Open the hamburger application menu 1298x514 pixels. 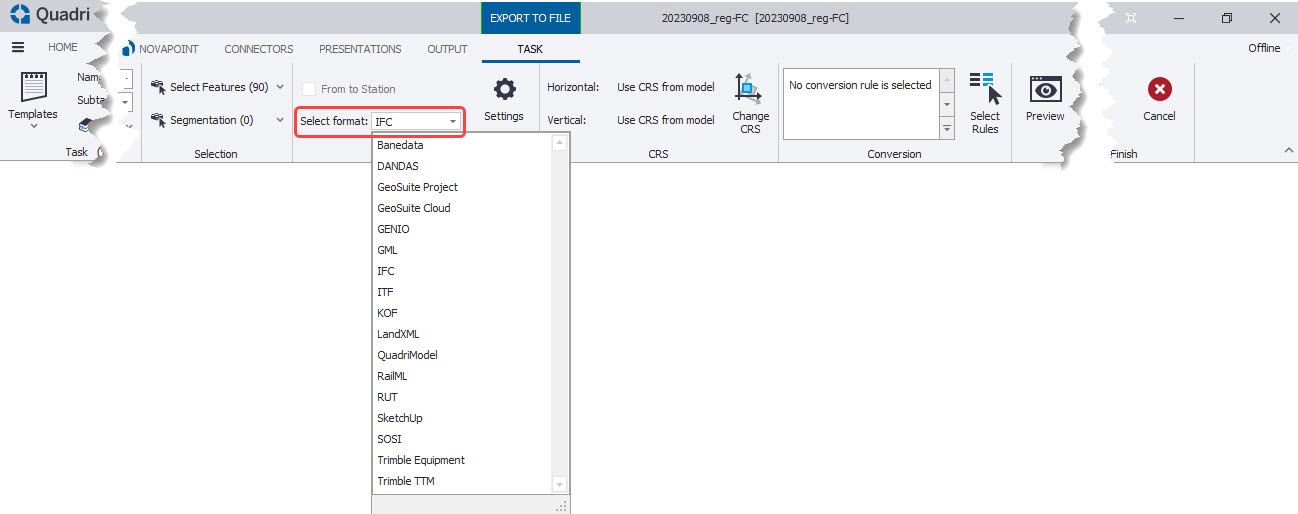pyautogui.click(x=18, y=47)
